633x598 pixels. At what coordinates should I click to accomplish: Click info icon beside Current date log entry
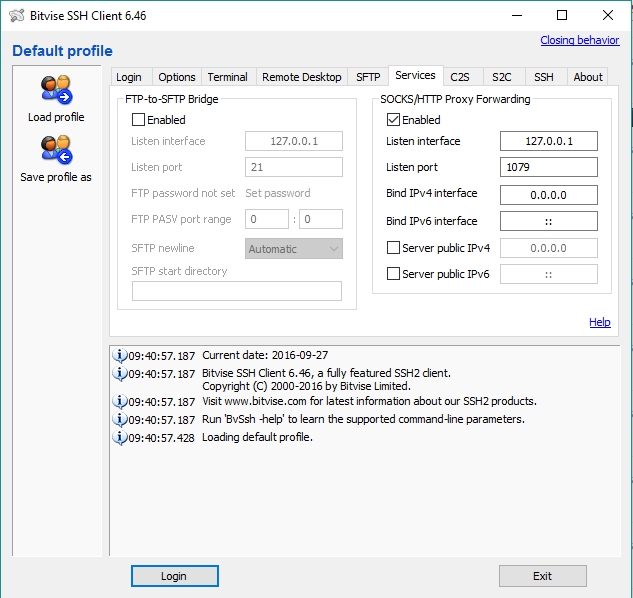(119, 355)
